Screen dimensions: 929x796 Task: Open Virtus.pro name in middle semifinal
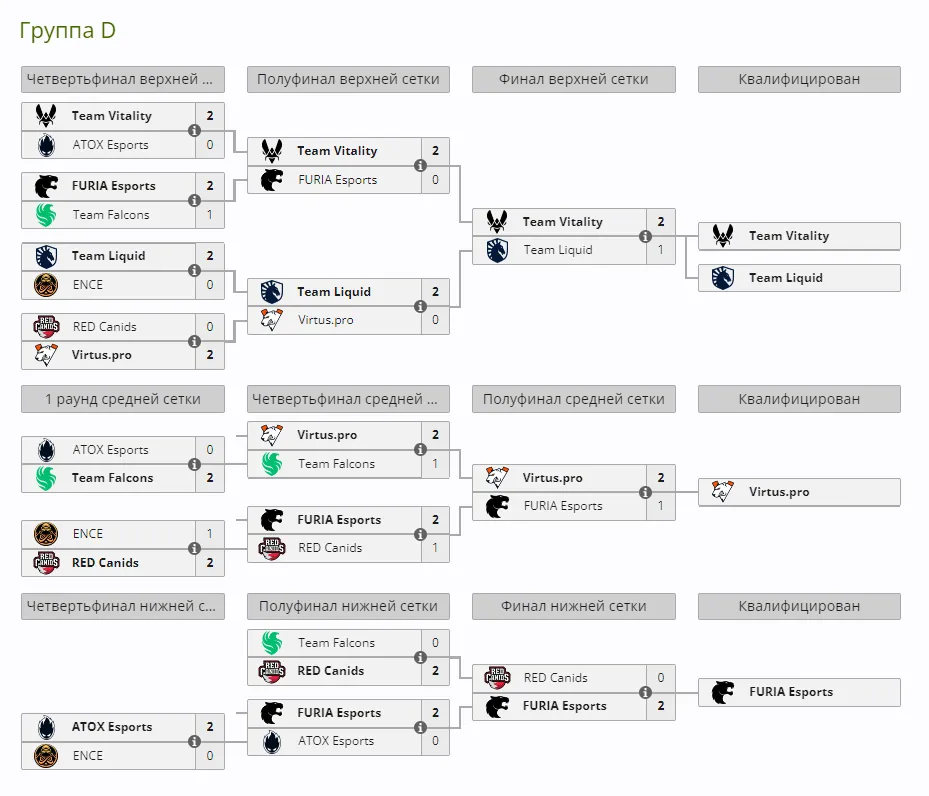[552, 478]
